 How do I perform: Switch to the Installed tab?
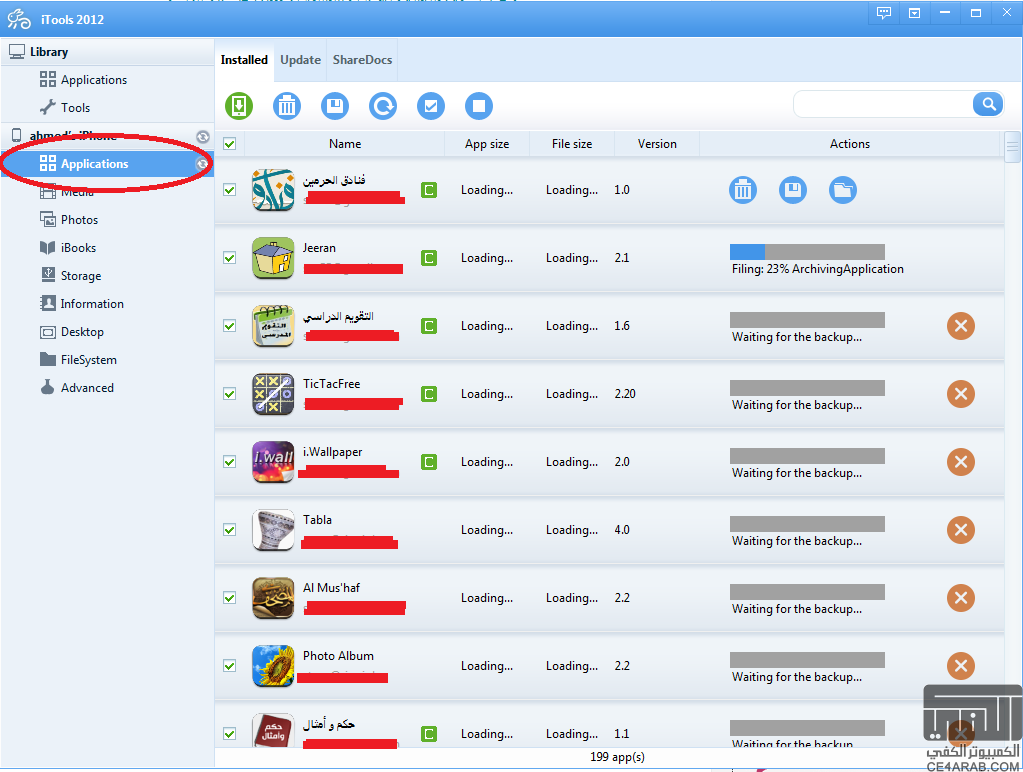pos(244,60)
